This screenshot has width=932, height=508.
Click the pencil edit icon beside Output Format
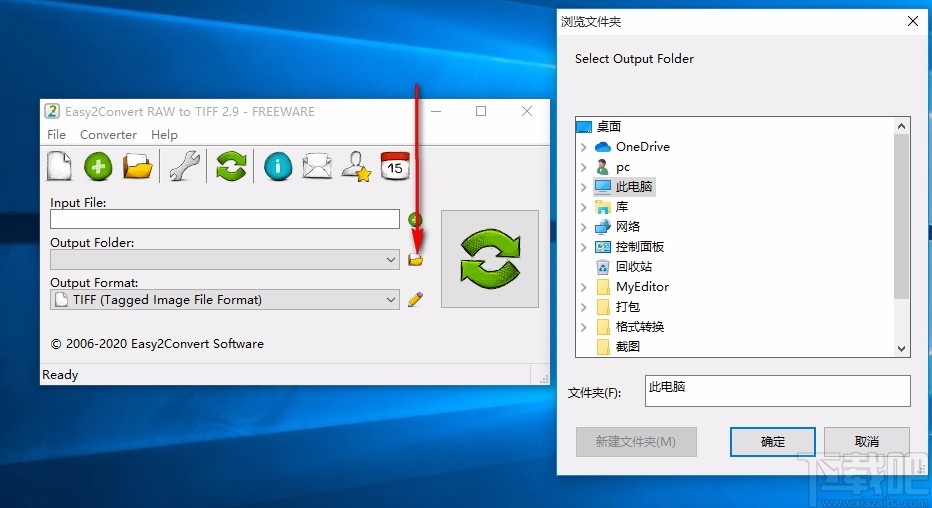pos(415,299)
